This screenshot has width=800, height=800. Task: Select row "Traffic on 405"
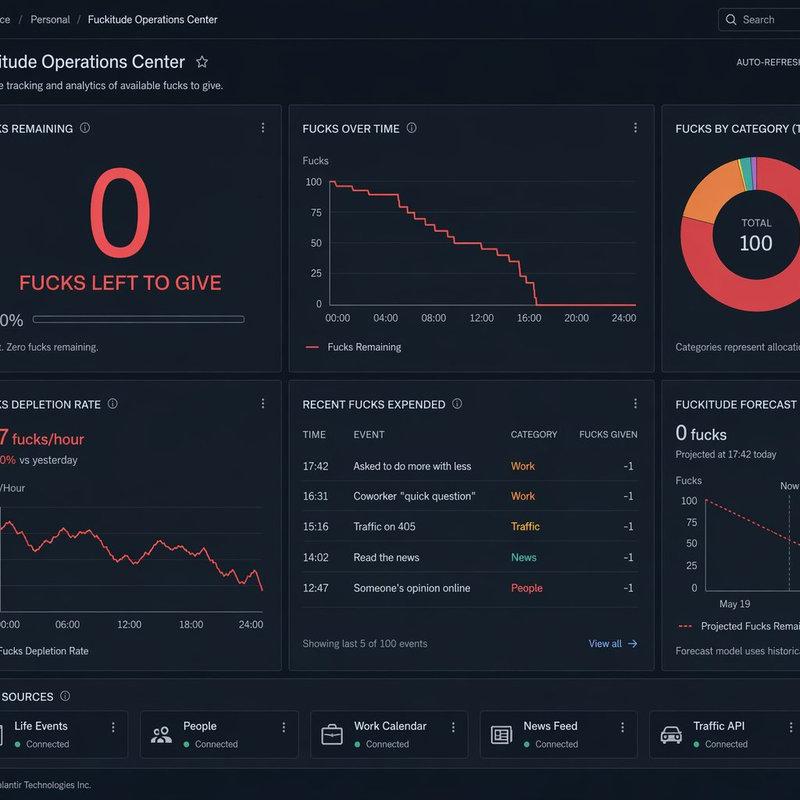tap(470, 527)
